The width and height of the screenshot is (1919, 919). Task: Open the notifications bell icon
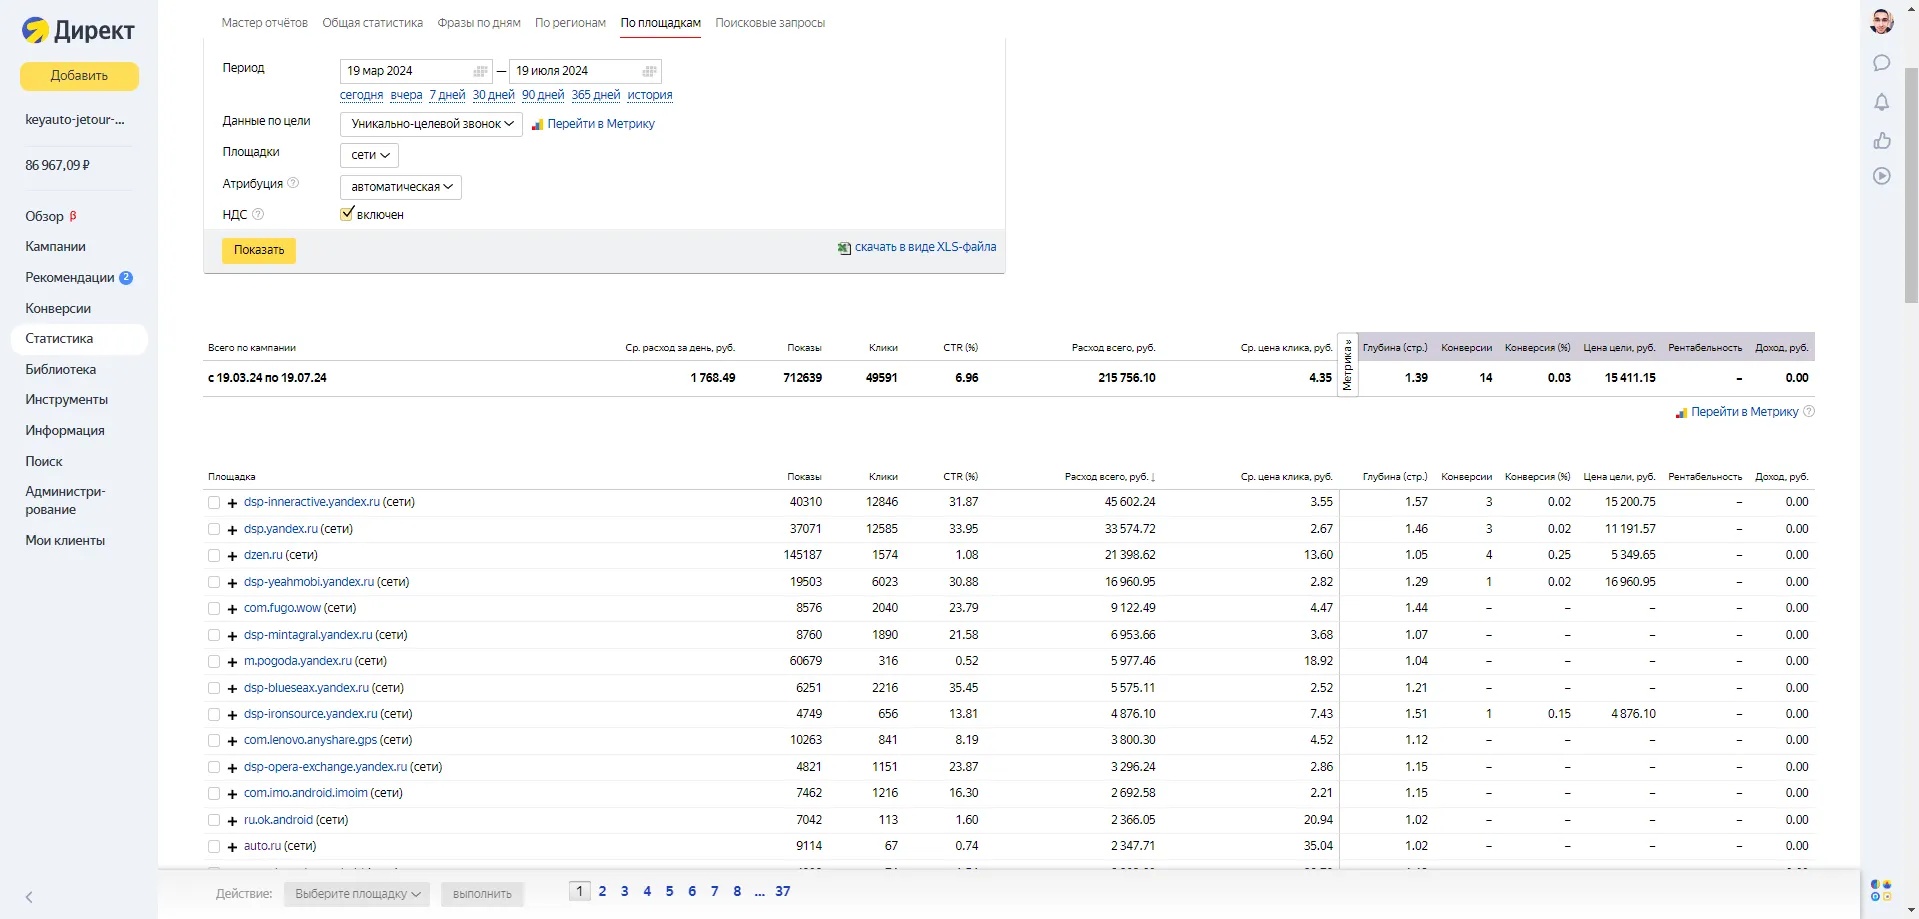[x=1881, y=102]
